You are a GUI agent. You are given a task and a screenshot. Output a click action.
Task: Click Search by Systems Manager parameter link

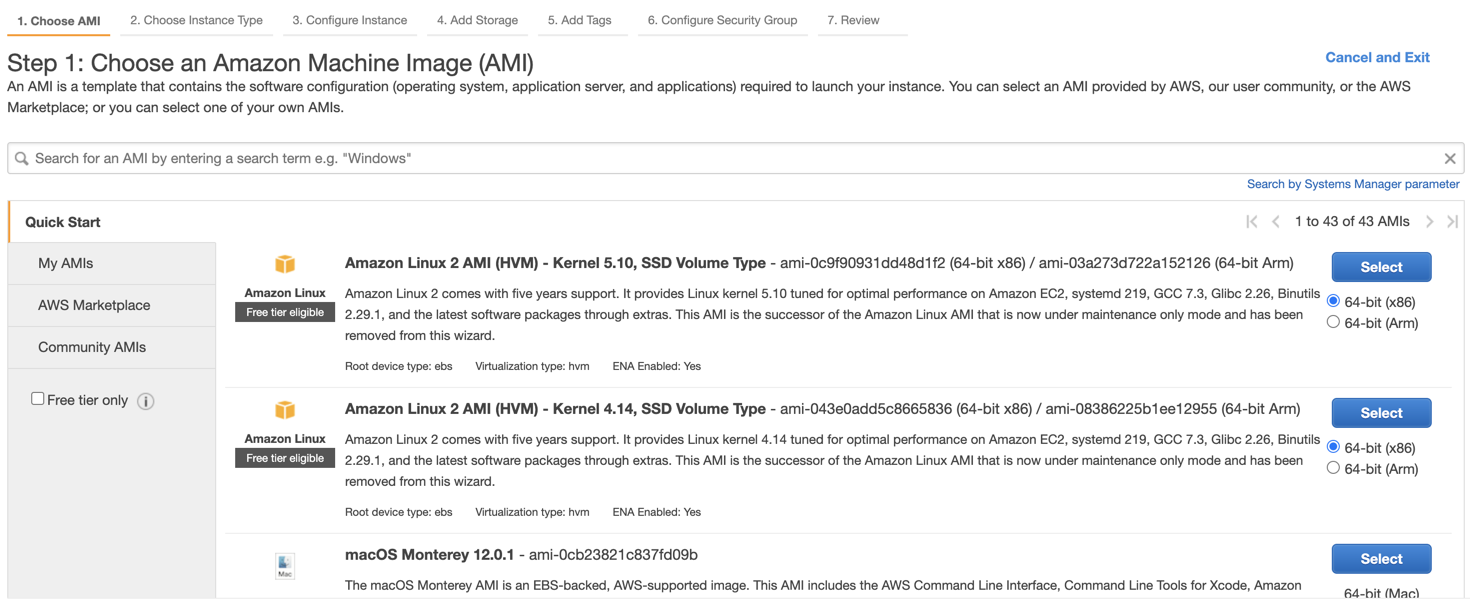click(1353, 184)
